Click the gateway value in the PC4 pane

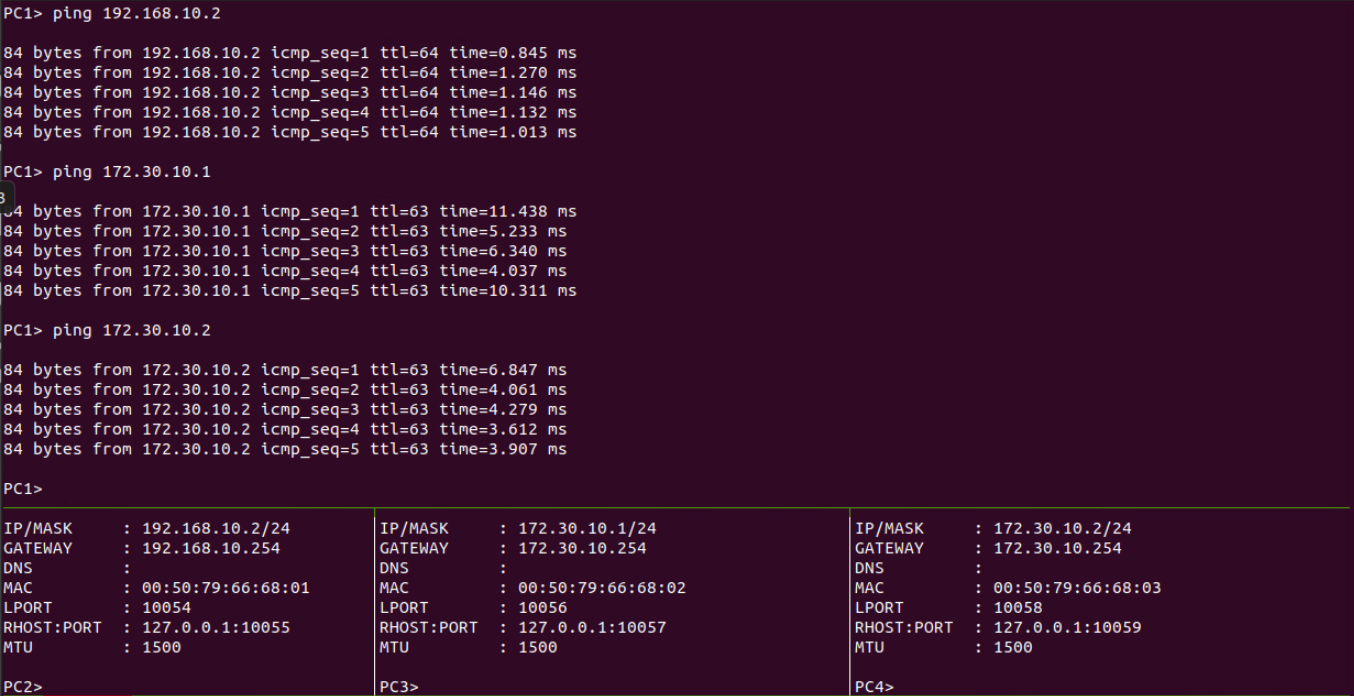coord(1057,548)
